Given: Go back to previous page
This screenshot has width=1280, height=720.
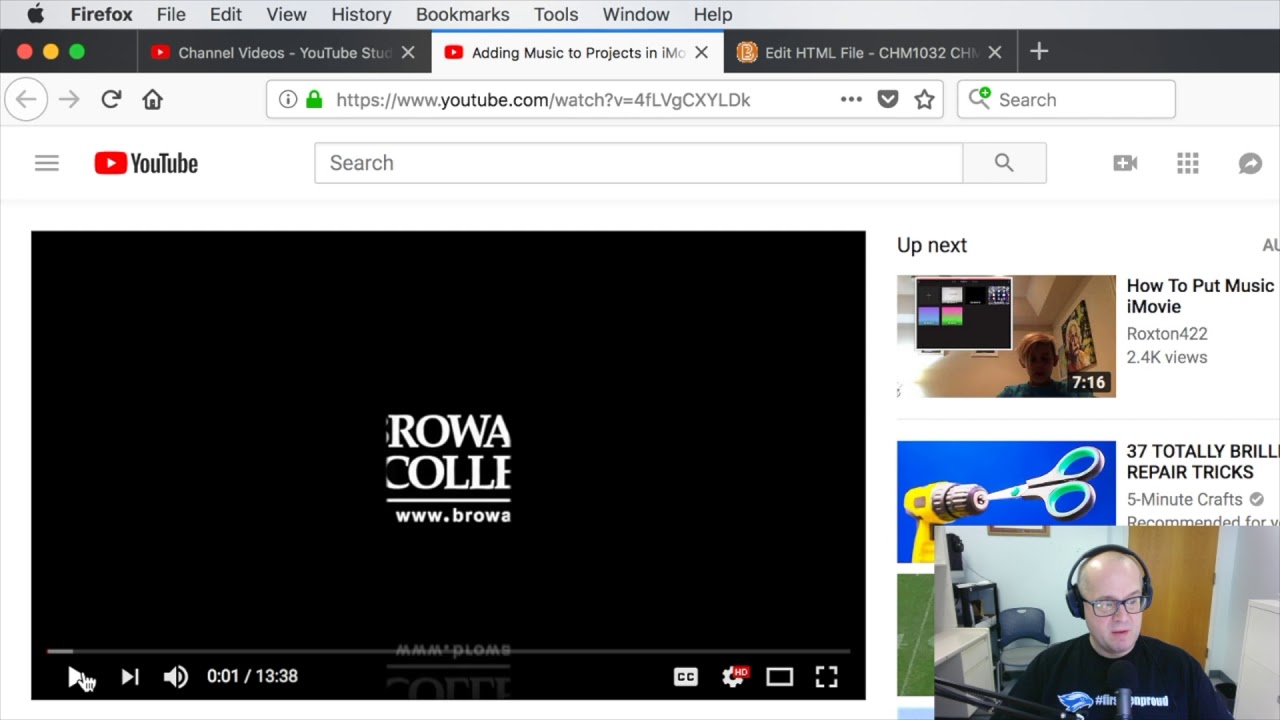Looking at the screenshot, I should tap(26, 99).
